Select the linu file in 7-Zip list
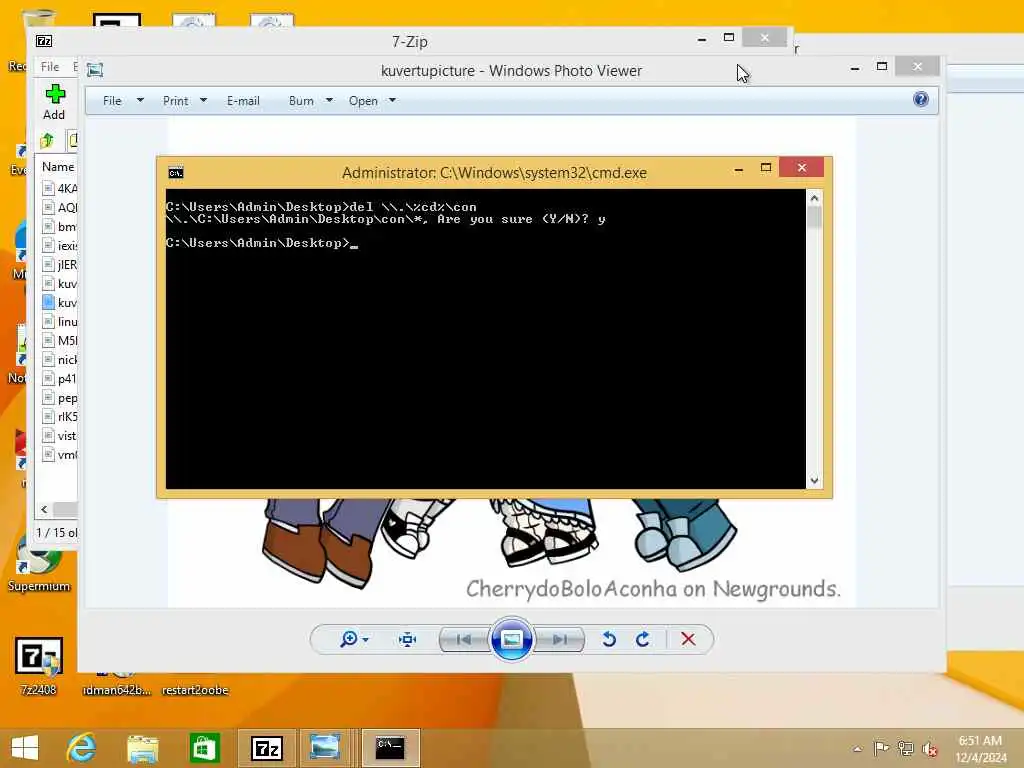The height and width of the screenshot is (768, 1024). pos(59,321)
